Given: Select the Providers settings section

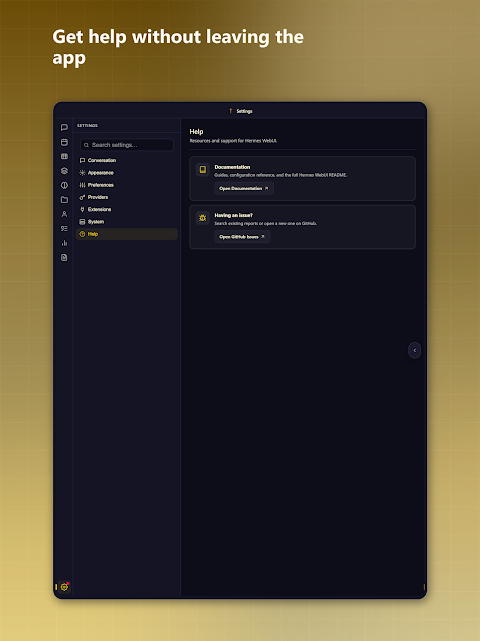Looking at the screenshot, I should pyautogui.click(x=127, y=197).
